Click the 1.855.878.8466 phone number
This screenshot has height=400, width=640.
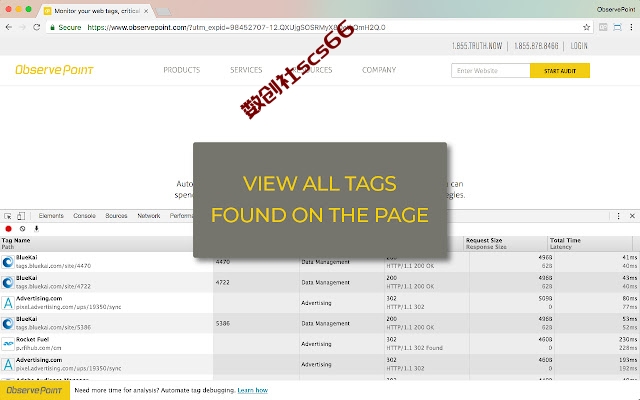[536, 46]
